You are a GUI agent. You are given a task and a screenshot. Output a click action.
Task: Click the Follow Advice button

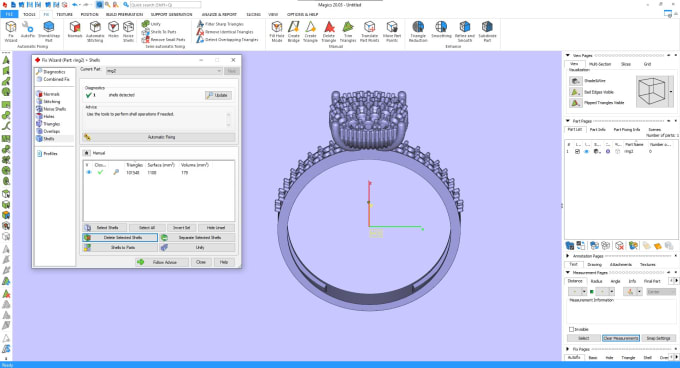coord(162,262)
